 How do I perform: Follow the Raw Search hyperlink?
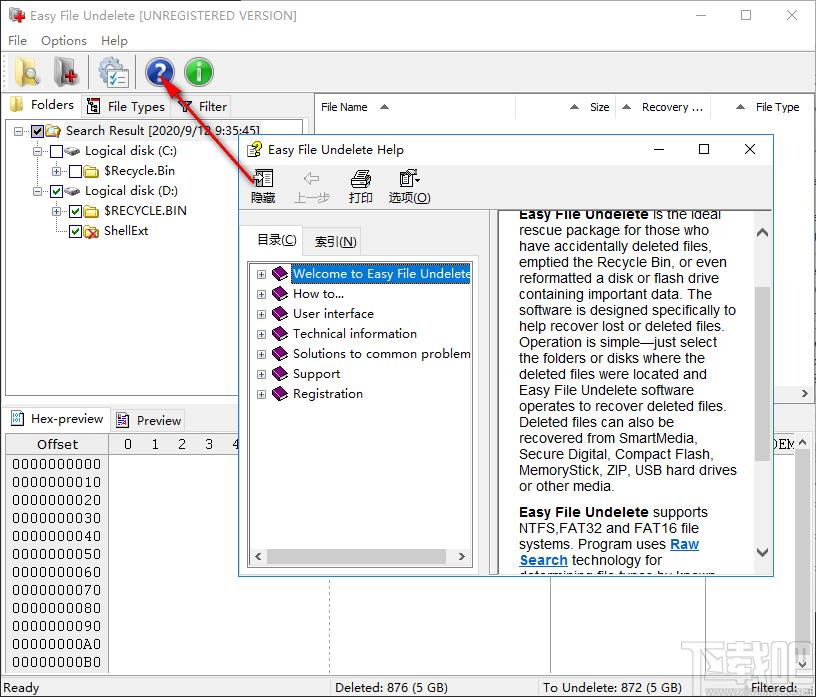609,552
